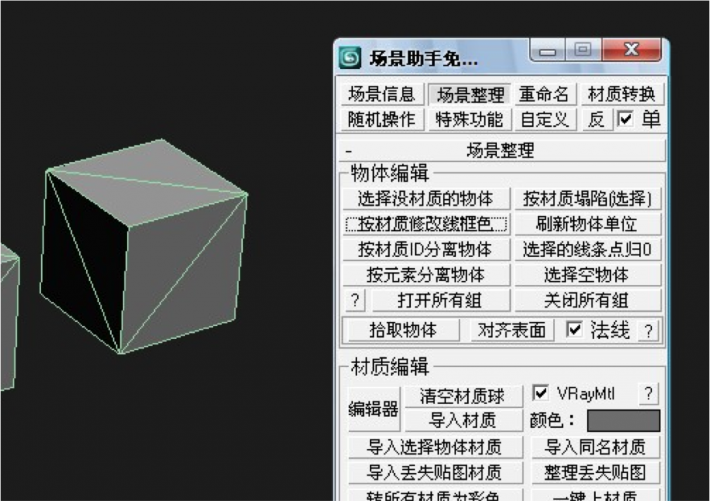Open the 自定义 tab
Image resolution: width=710 pixels, height=501 pixels.
(x=544, y=120)
